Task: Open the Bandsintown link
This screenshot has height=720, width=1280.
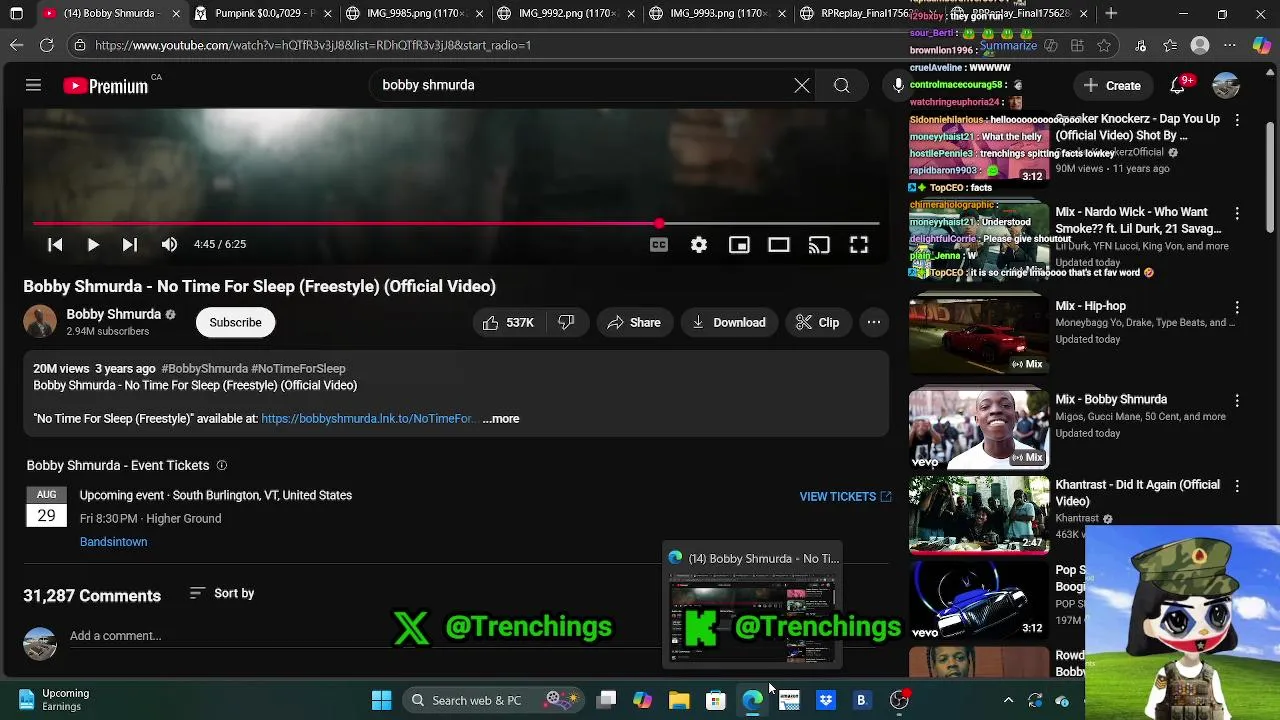Action: tap(113, 542)
